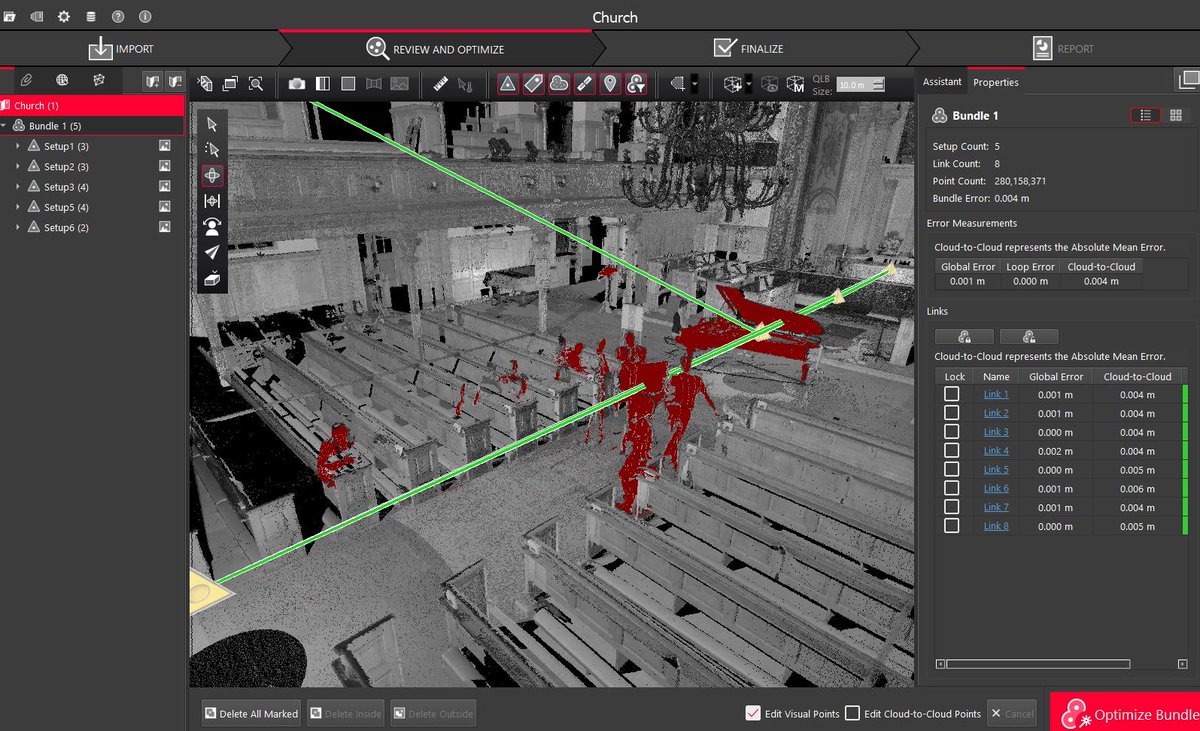
Task: Click the links table horizontal scrollbar
Action: pyautogui.click(x=1038, y=664)
